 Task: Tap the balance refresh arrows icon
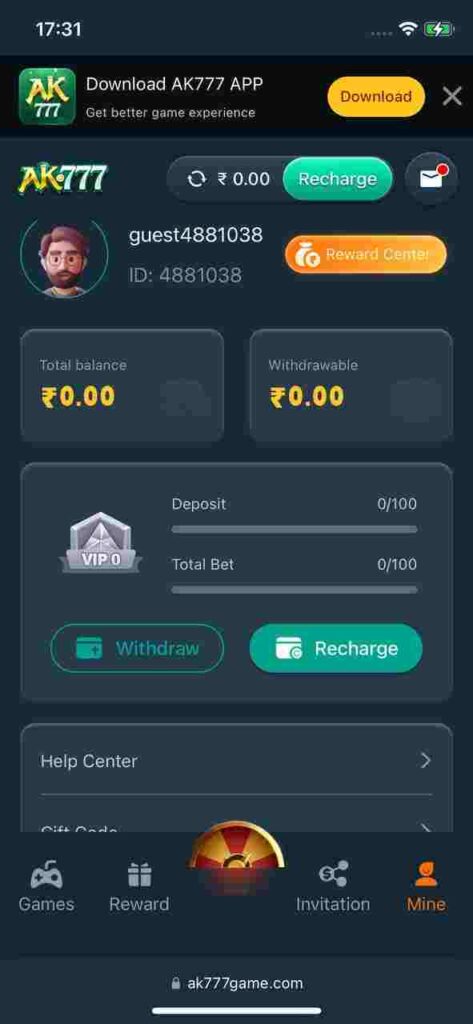pyautogui.click(x=196, y=179)
